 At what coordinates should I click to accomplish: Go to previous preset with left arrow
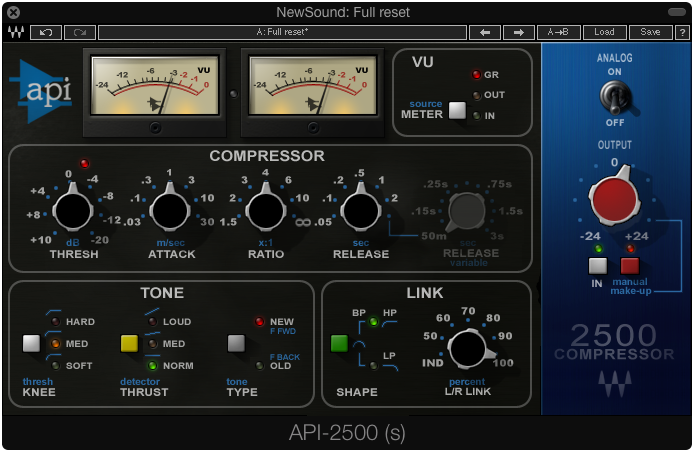[485, 32]
